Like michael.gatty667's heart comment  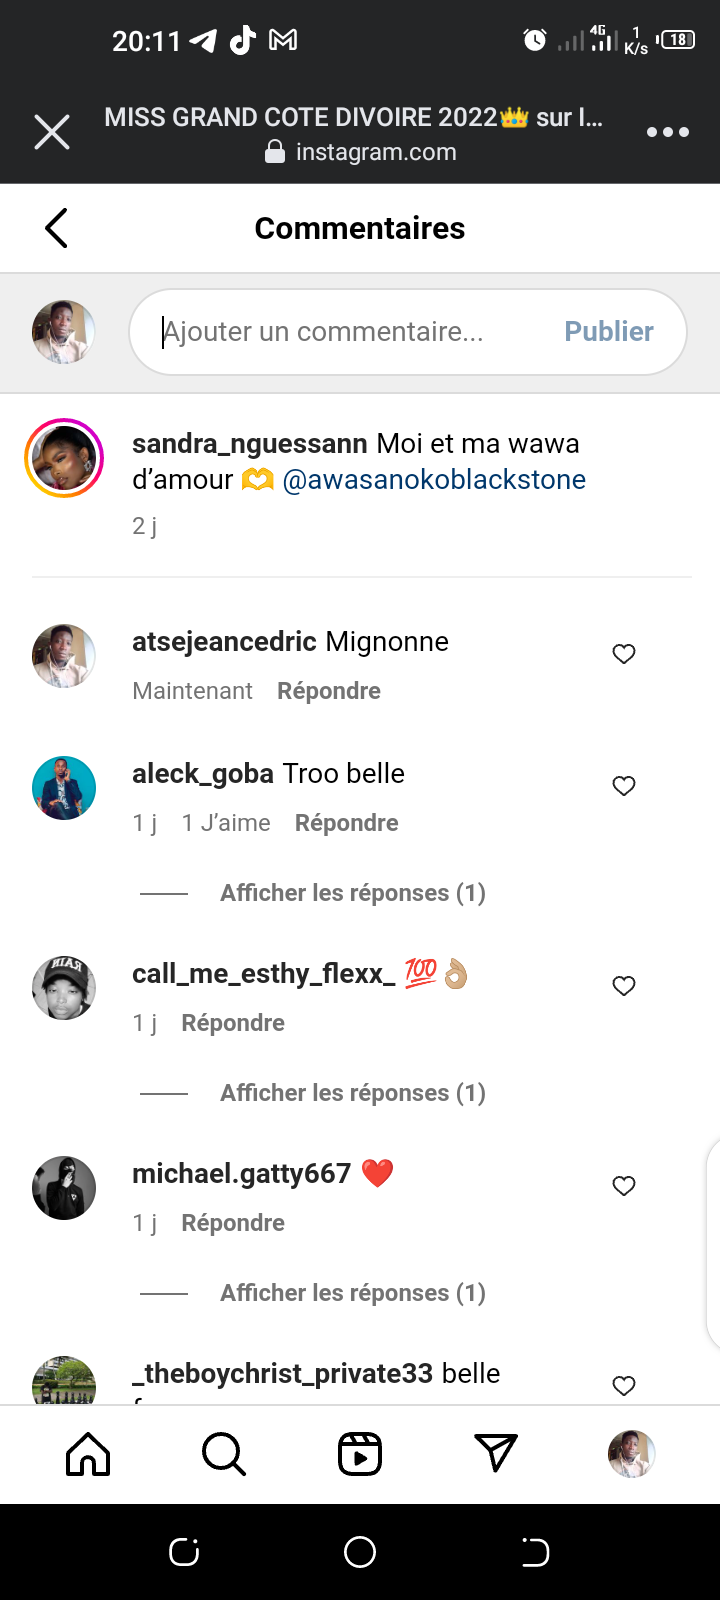click(x=624, y=1186)
